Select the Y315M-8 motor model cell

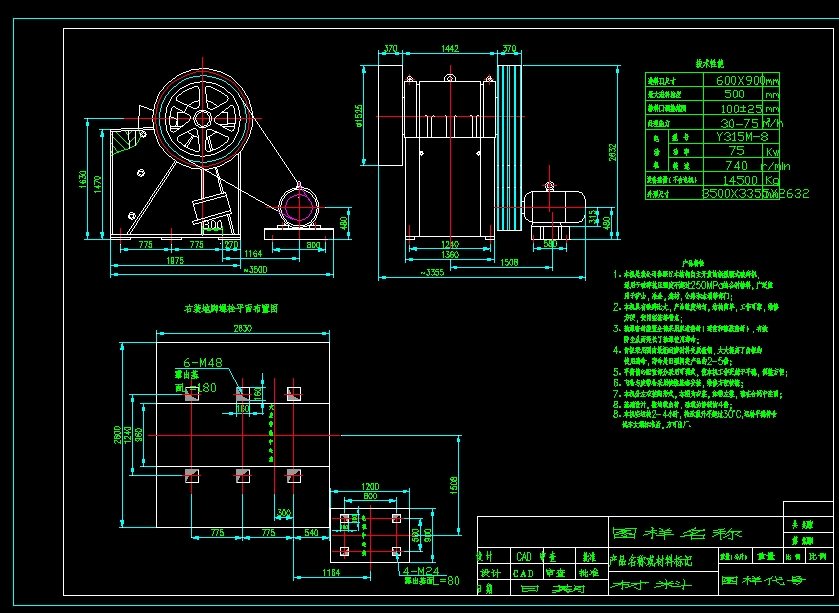point(738,136)
